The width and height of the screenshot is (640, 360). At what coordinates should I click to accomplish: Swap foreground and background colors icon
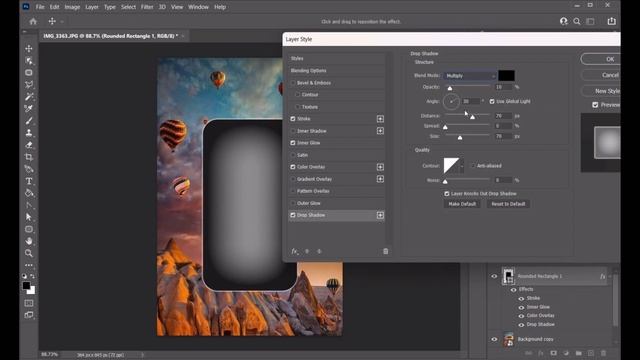pyautogui.click(x=32, y=276)
